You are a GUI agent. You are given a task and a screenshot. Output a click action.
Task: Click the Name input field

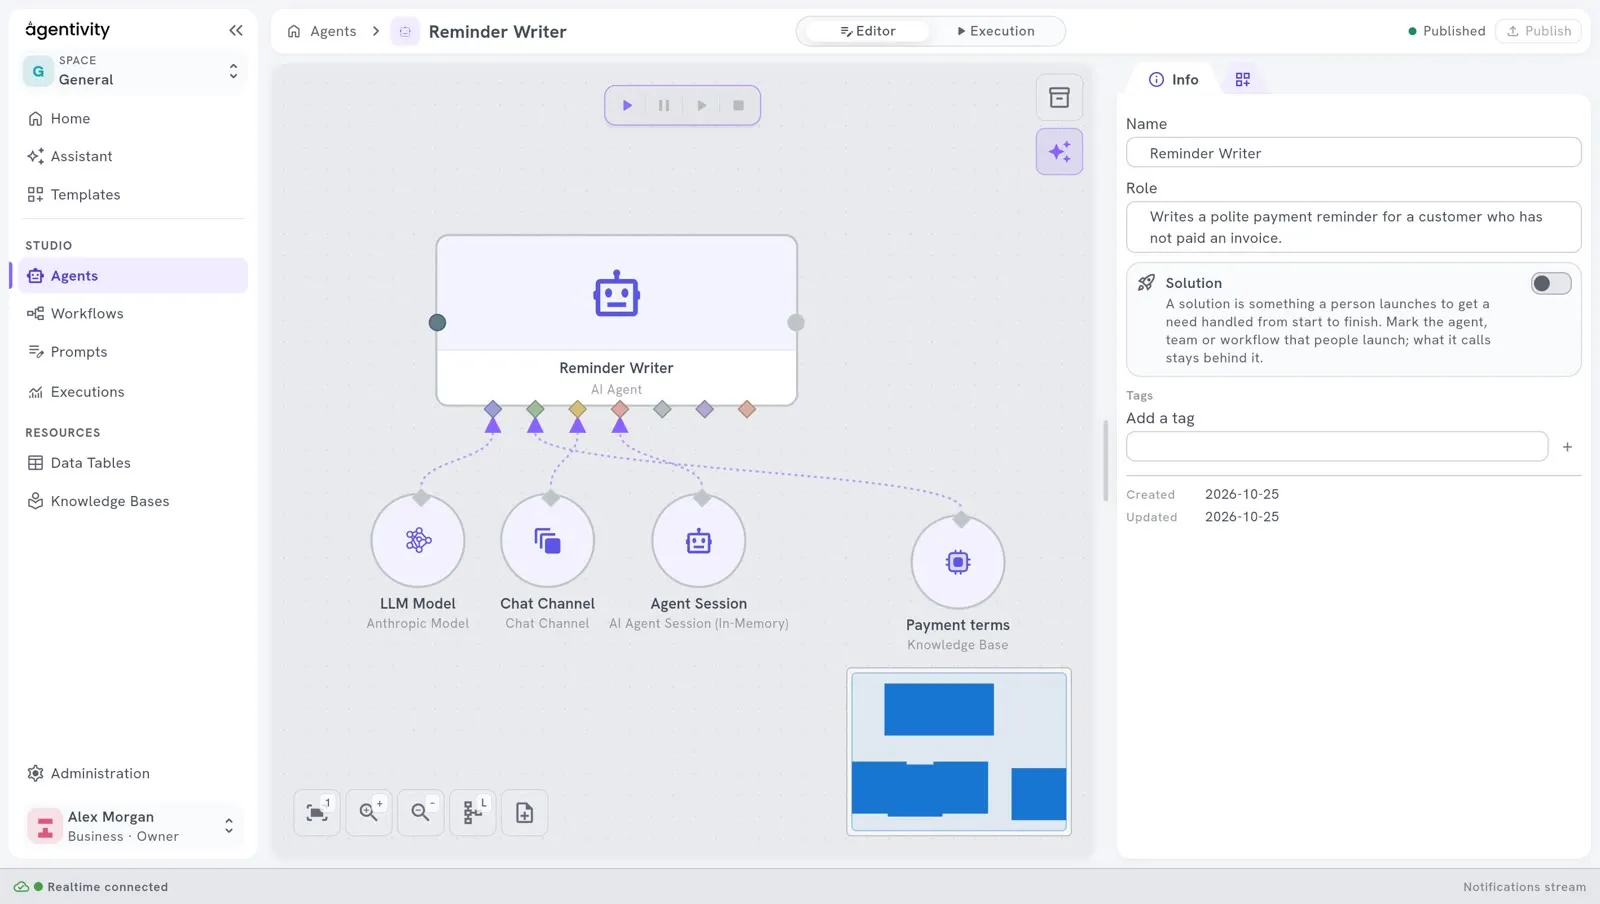[1353, 153]
